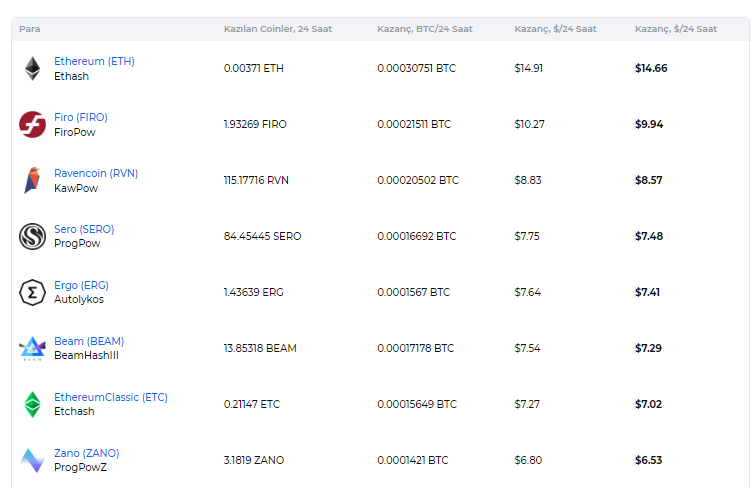
Task: Click the Ergo sigma logo icon
Action: click(x=32, y=292)
